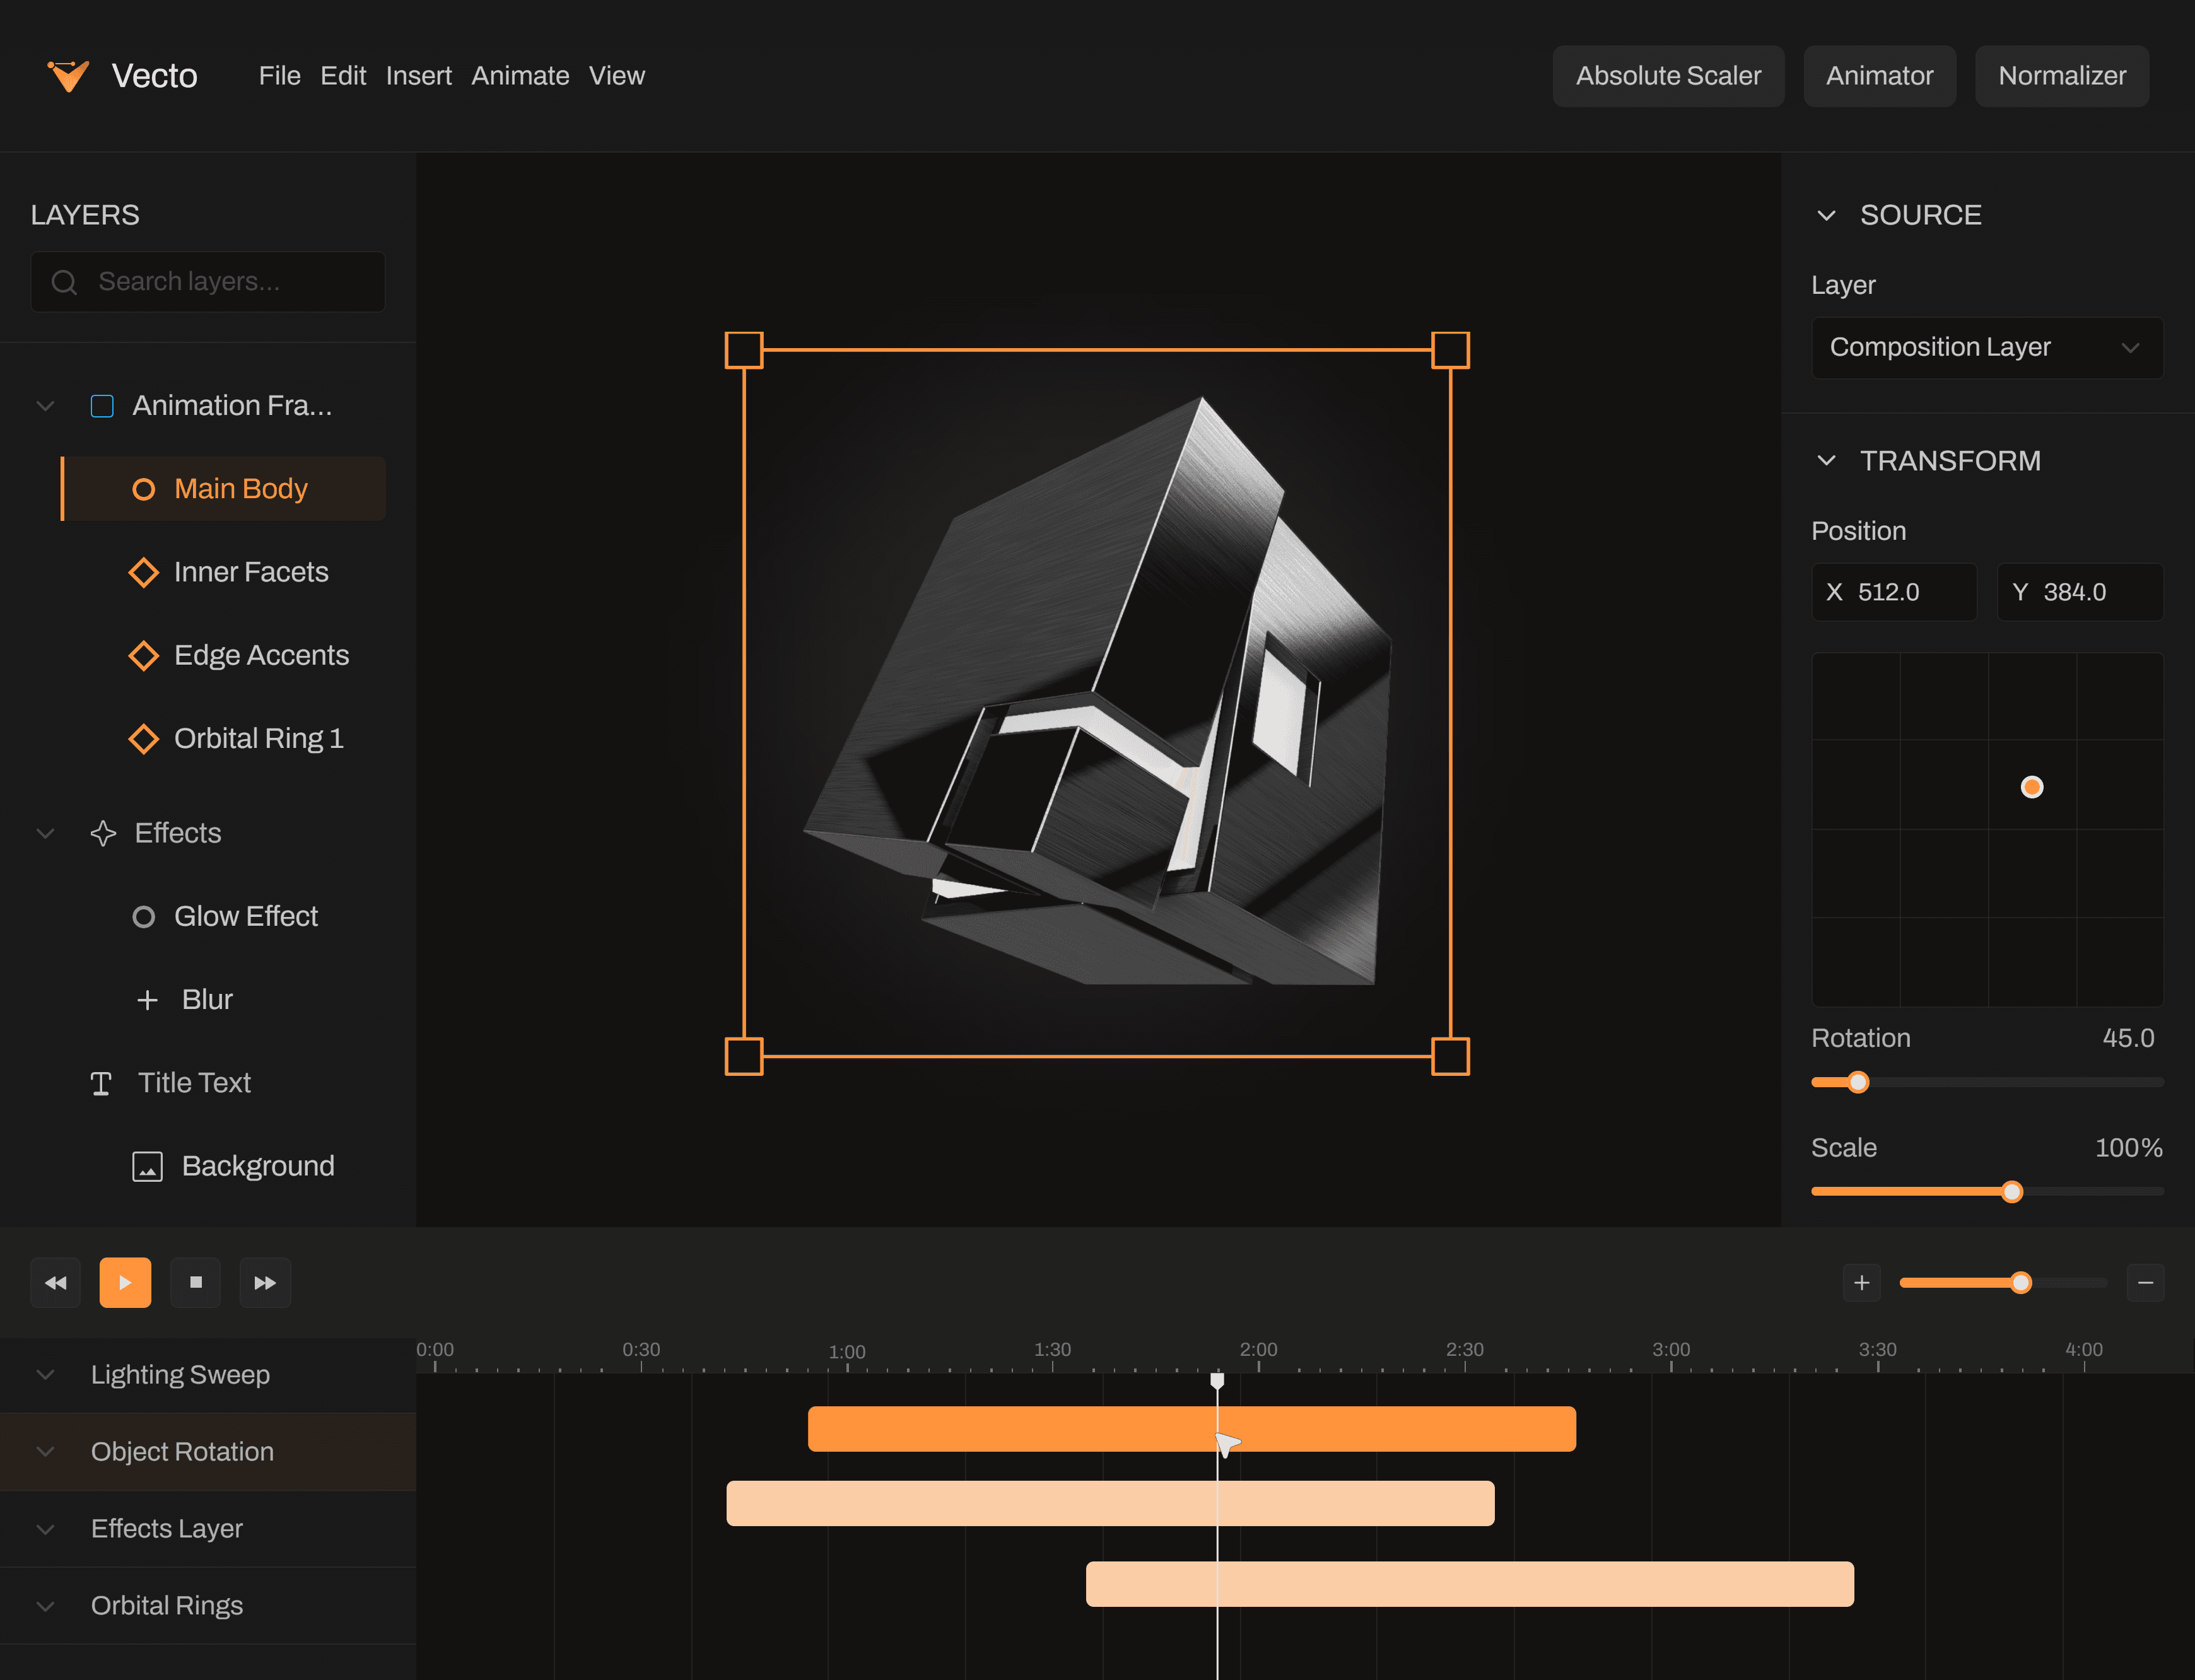
Task: Click the Rotation slider handle
Action: coord(1857,1083)
